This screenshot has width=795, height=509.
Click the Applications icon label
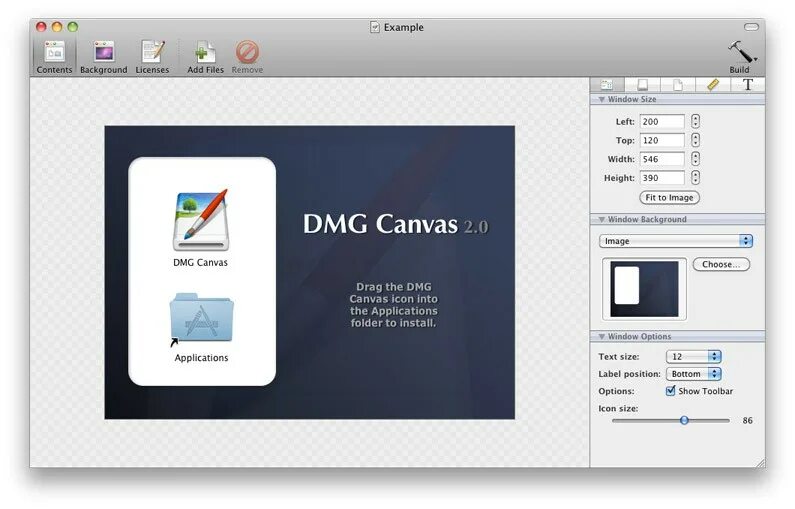tap(201, 358)
